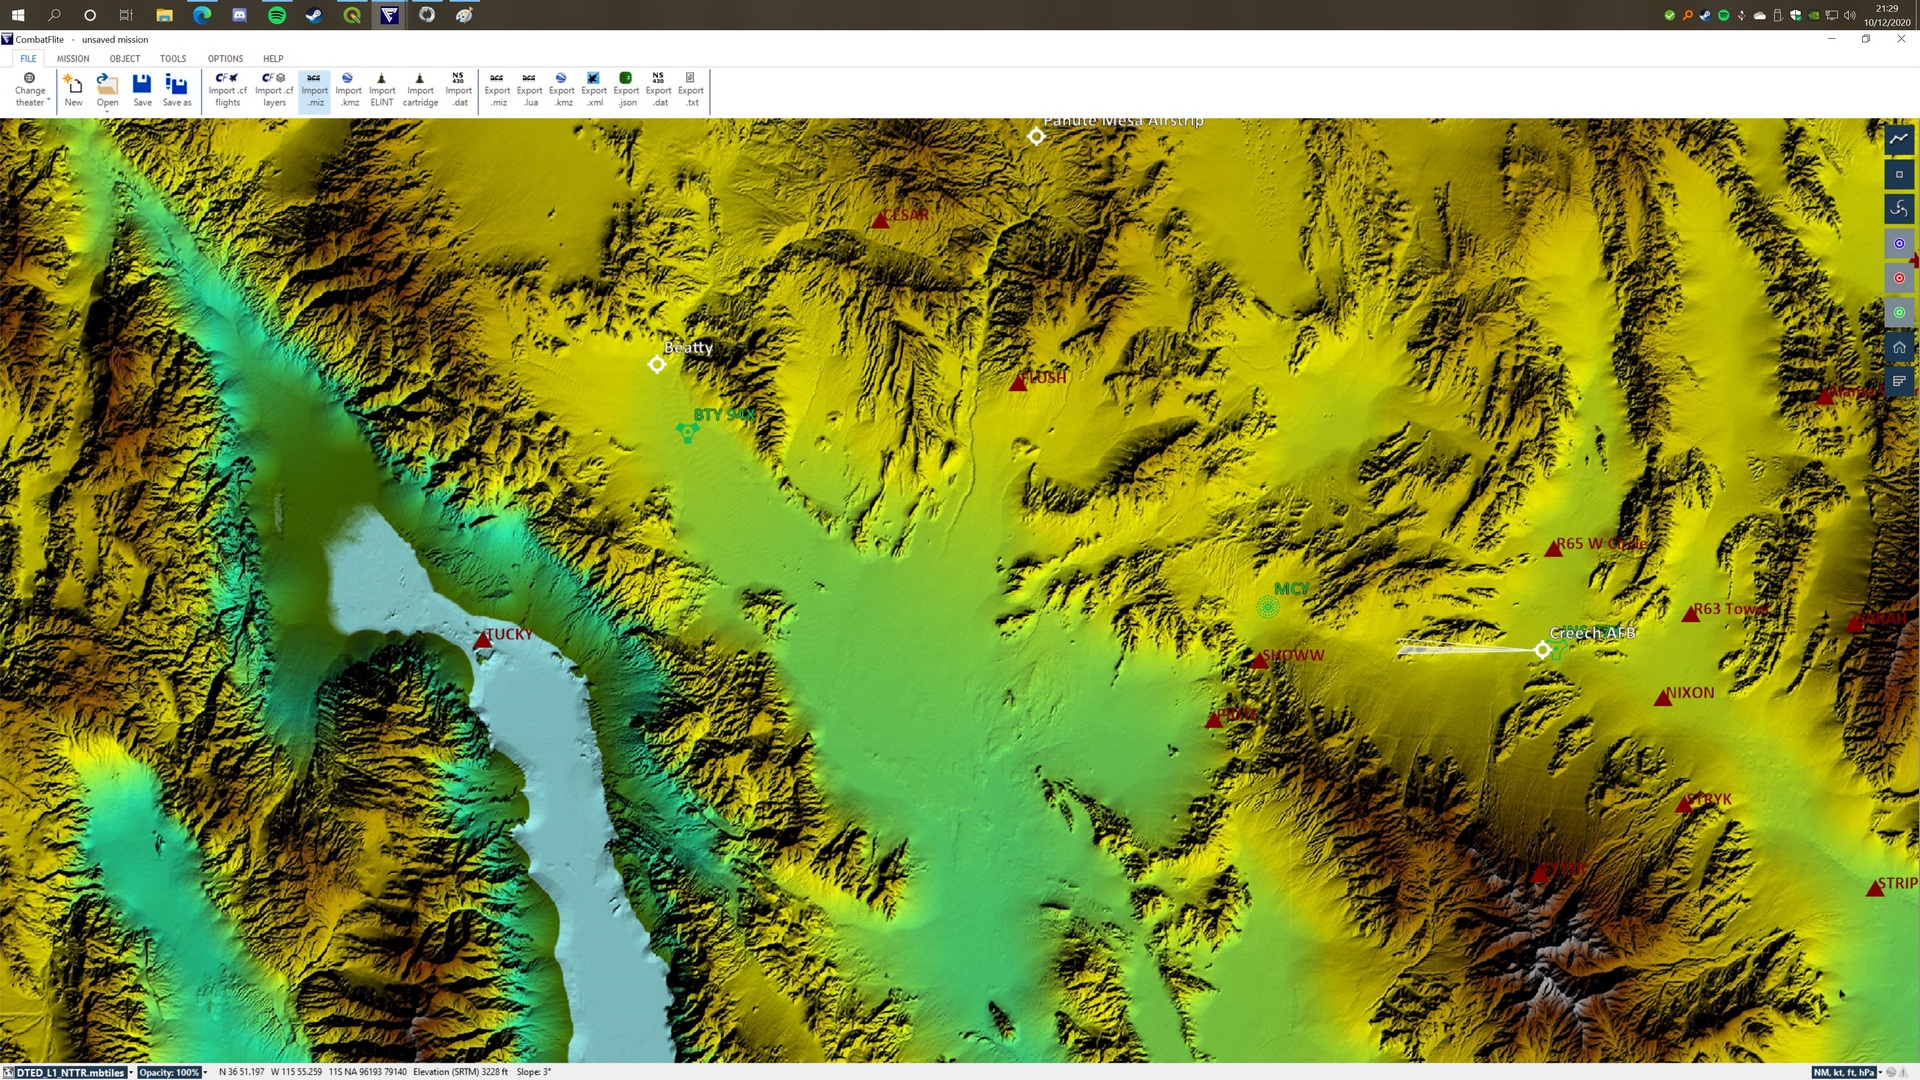Click the New mission button
The width and height of the screenshot is (1920, 1080).
pyautogui.click(x=73, y=89)
